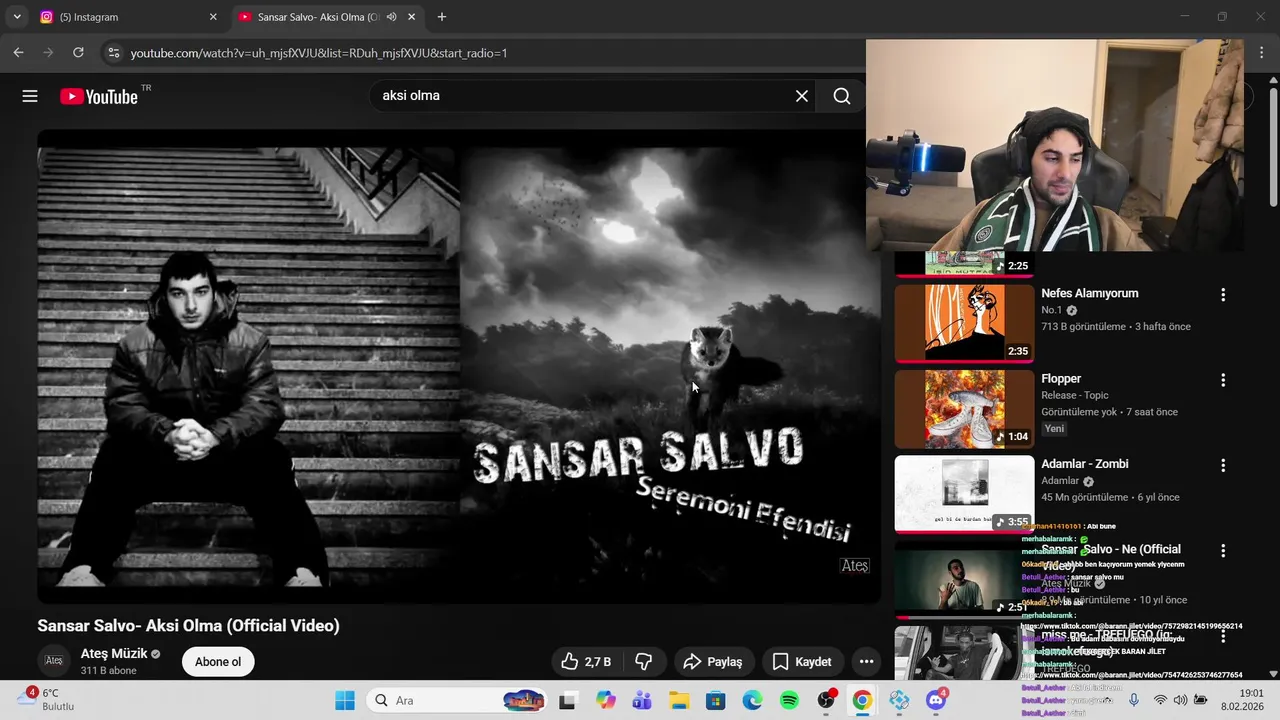Open options menu for Nefes Alamıyorum
Image resolution: width=1280 pixels, height=720 pixels.
pyautogui.click(x=1222, y=295)
